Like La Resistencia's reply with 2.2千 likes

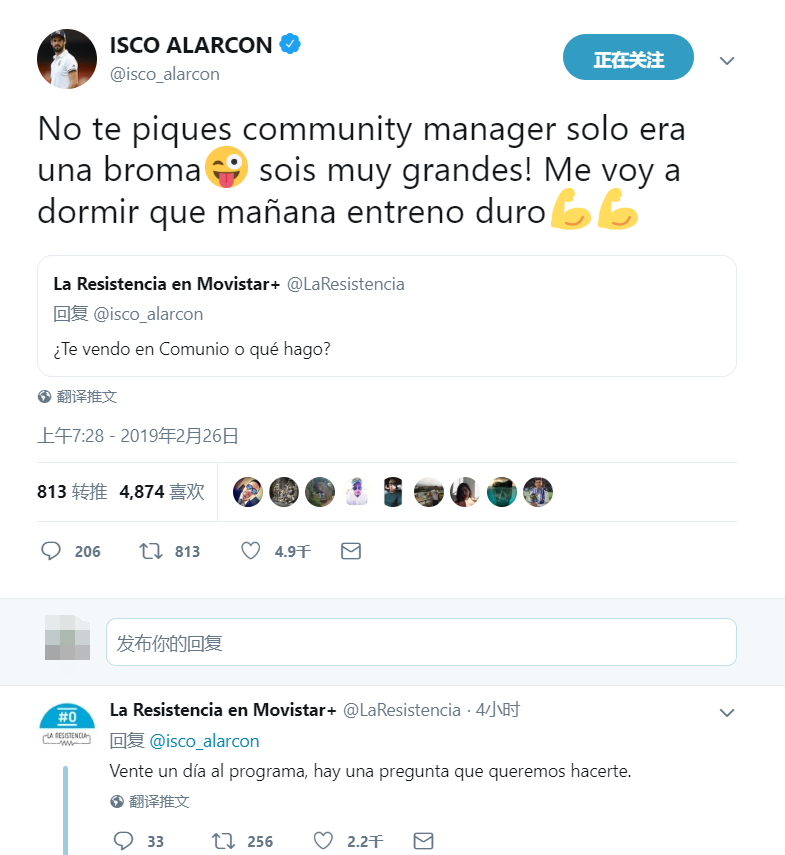323,841
